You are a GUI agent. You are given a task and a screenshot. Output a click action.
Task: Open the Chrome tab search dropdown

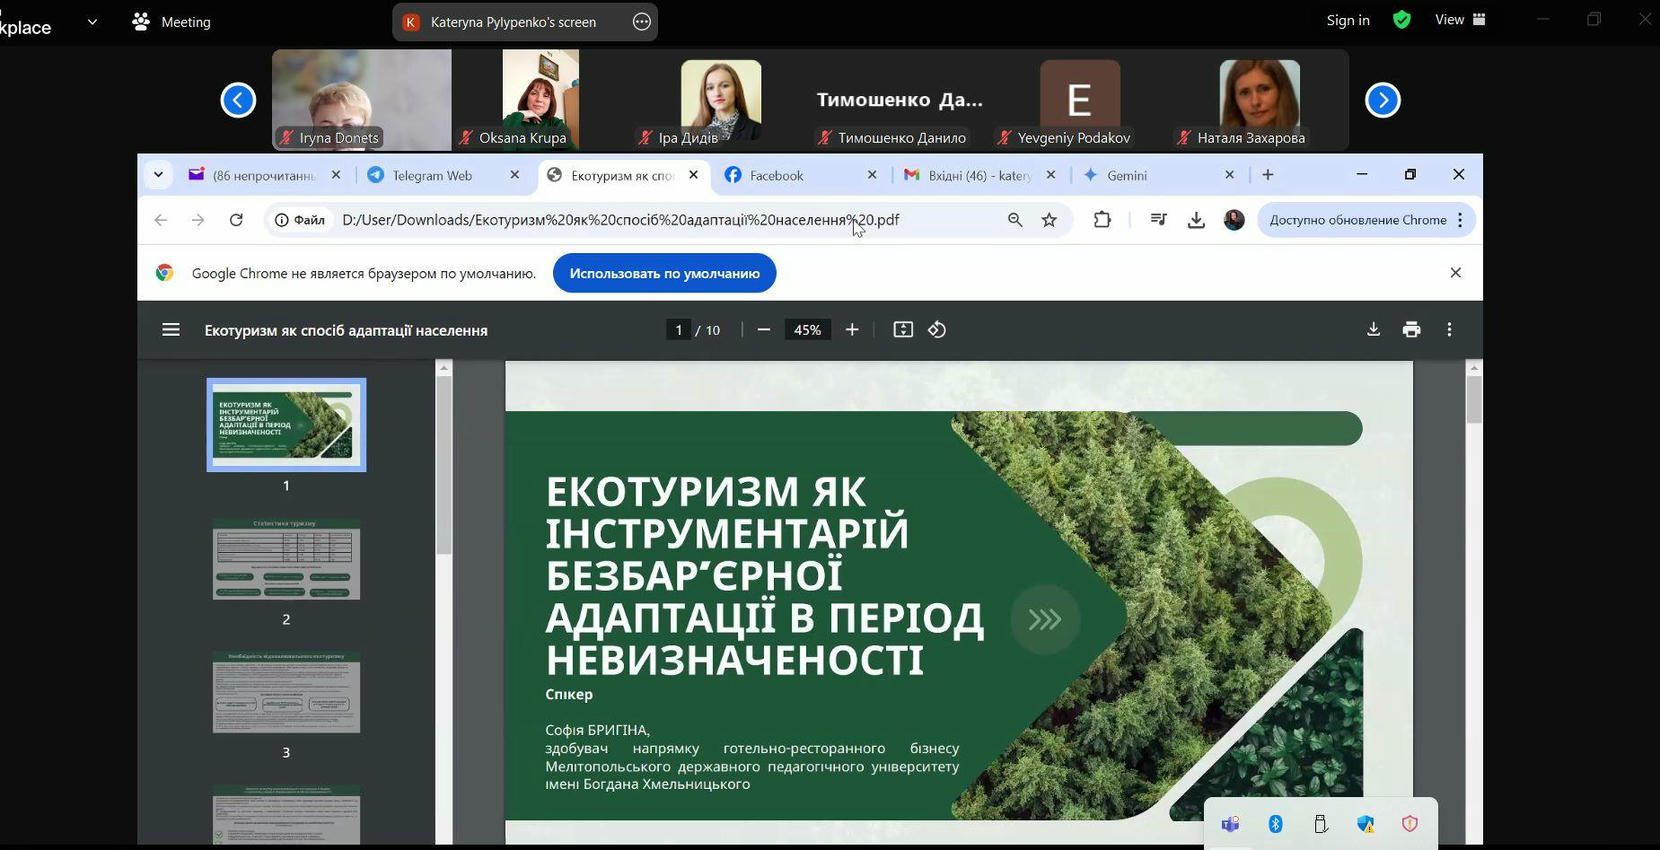coord(158,175)
